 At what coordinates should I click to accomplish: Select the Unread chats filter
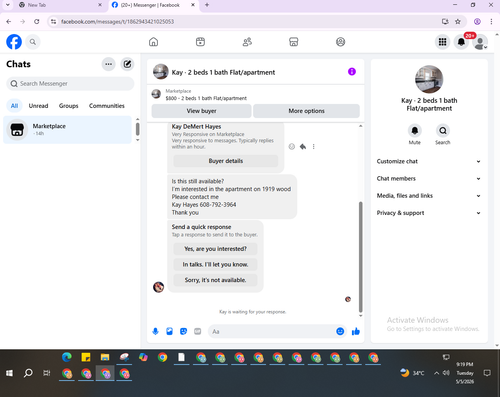pyautogui.click(x=38, y=106)
